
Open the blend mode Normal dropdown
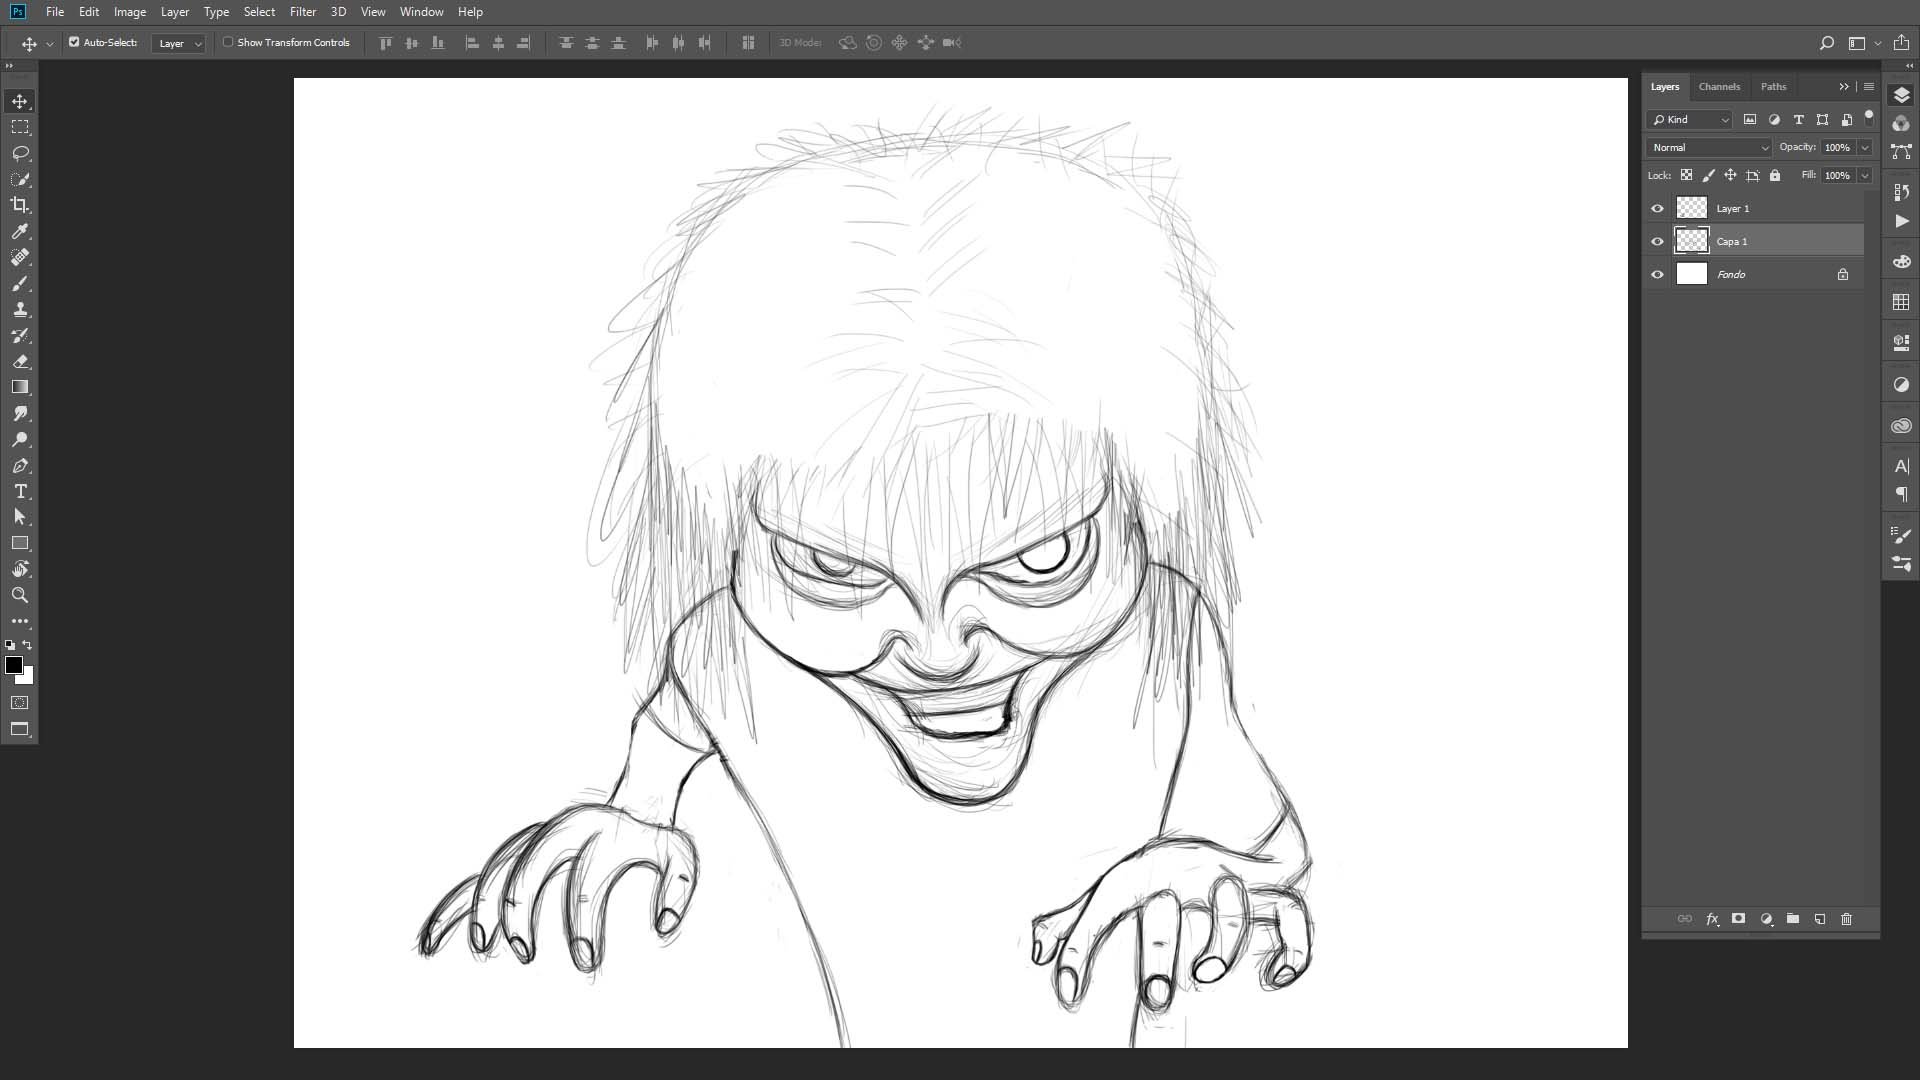point(1709,147)
